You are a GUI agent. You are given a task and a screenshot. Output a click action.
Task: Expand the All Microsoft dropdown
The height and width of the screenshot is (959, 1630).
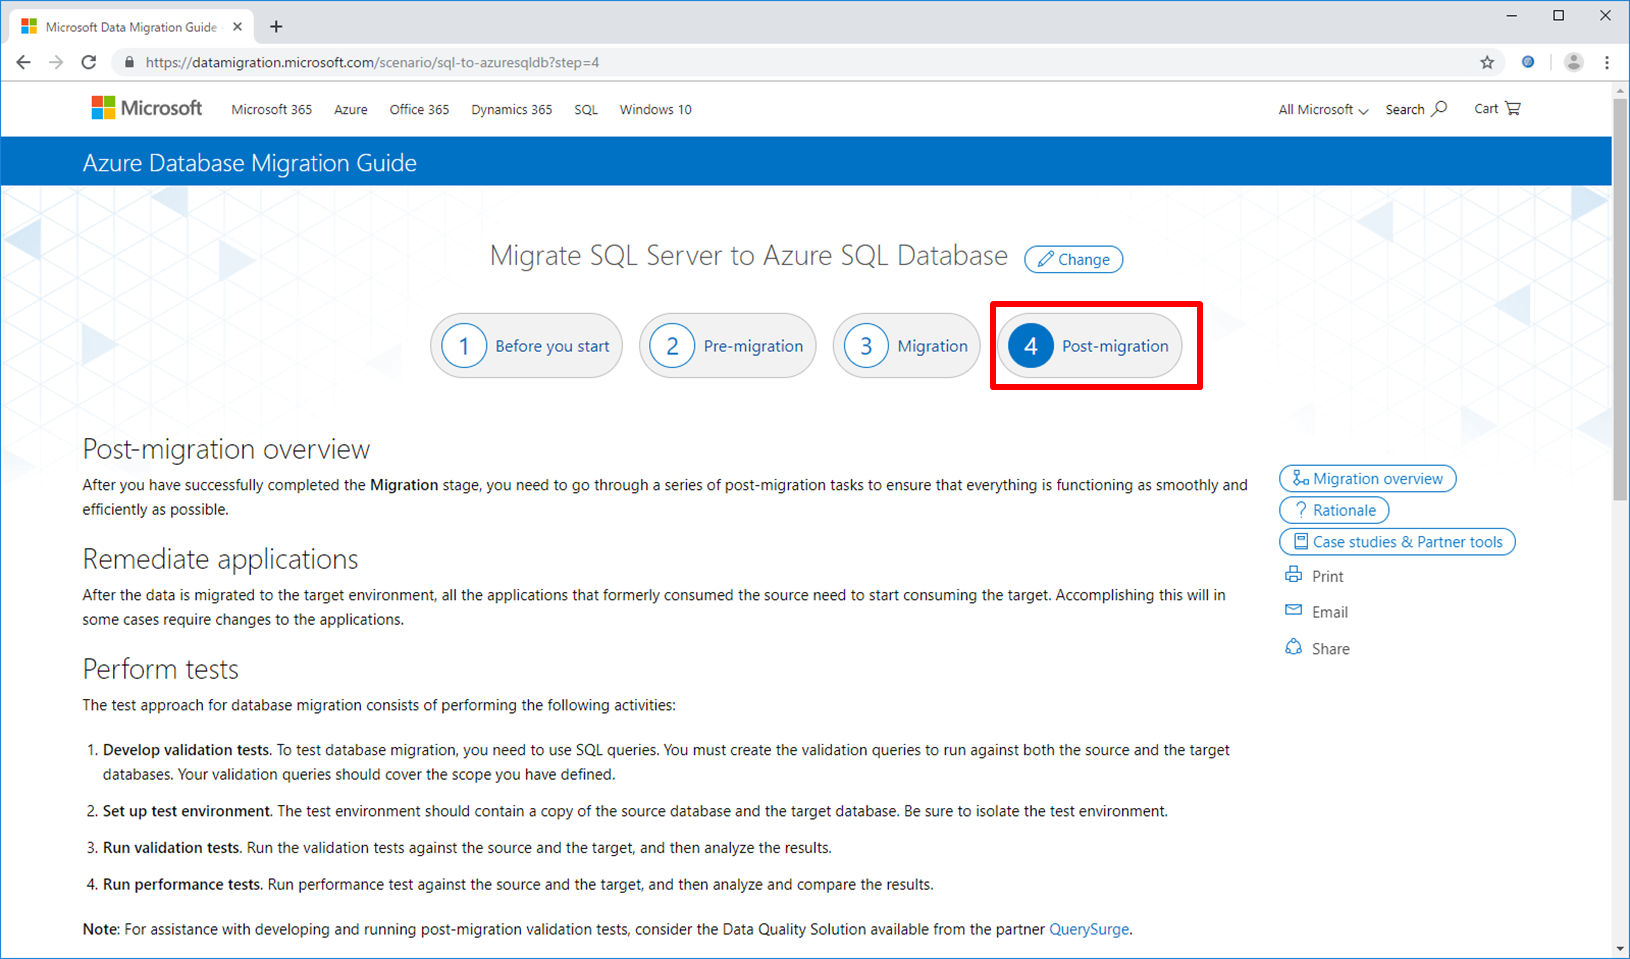tap(1323, 109)
